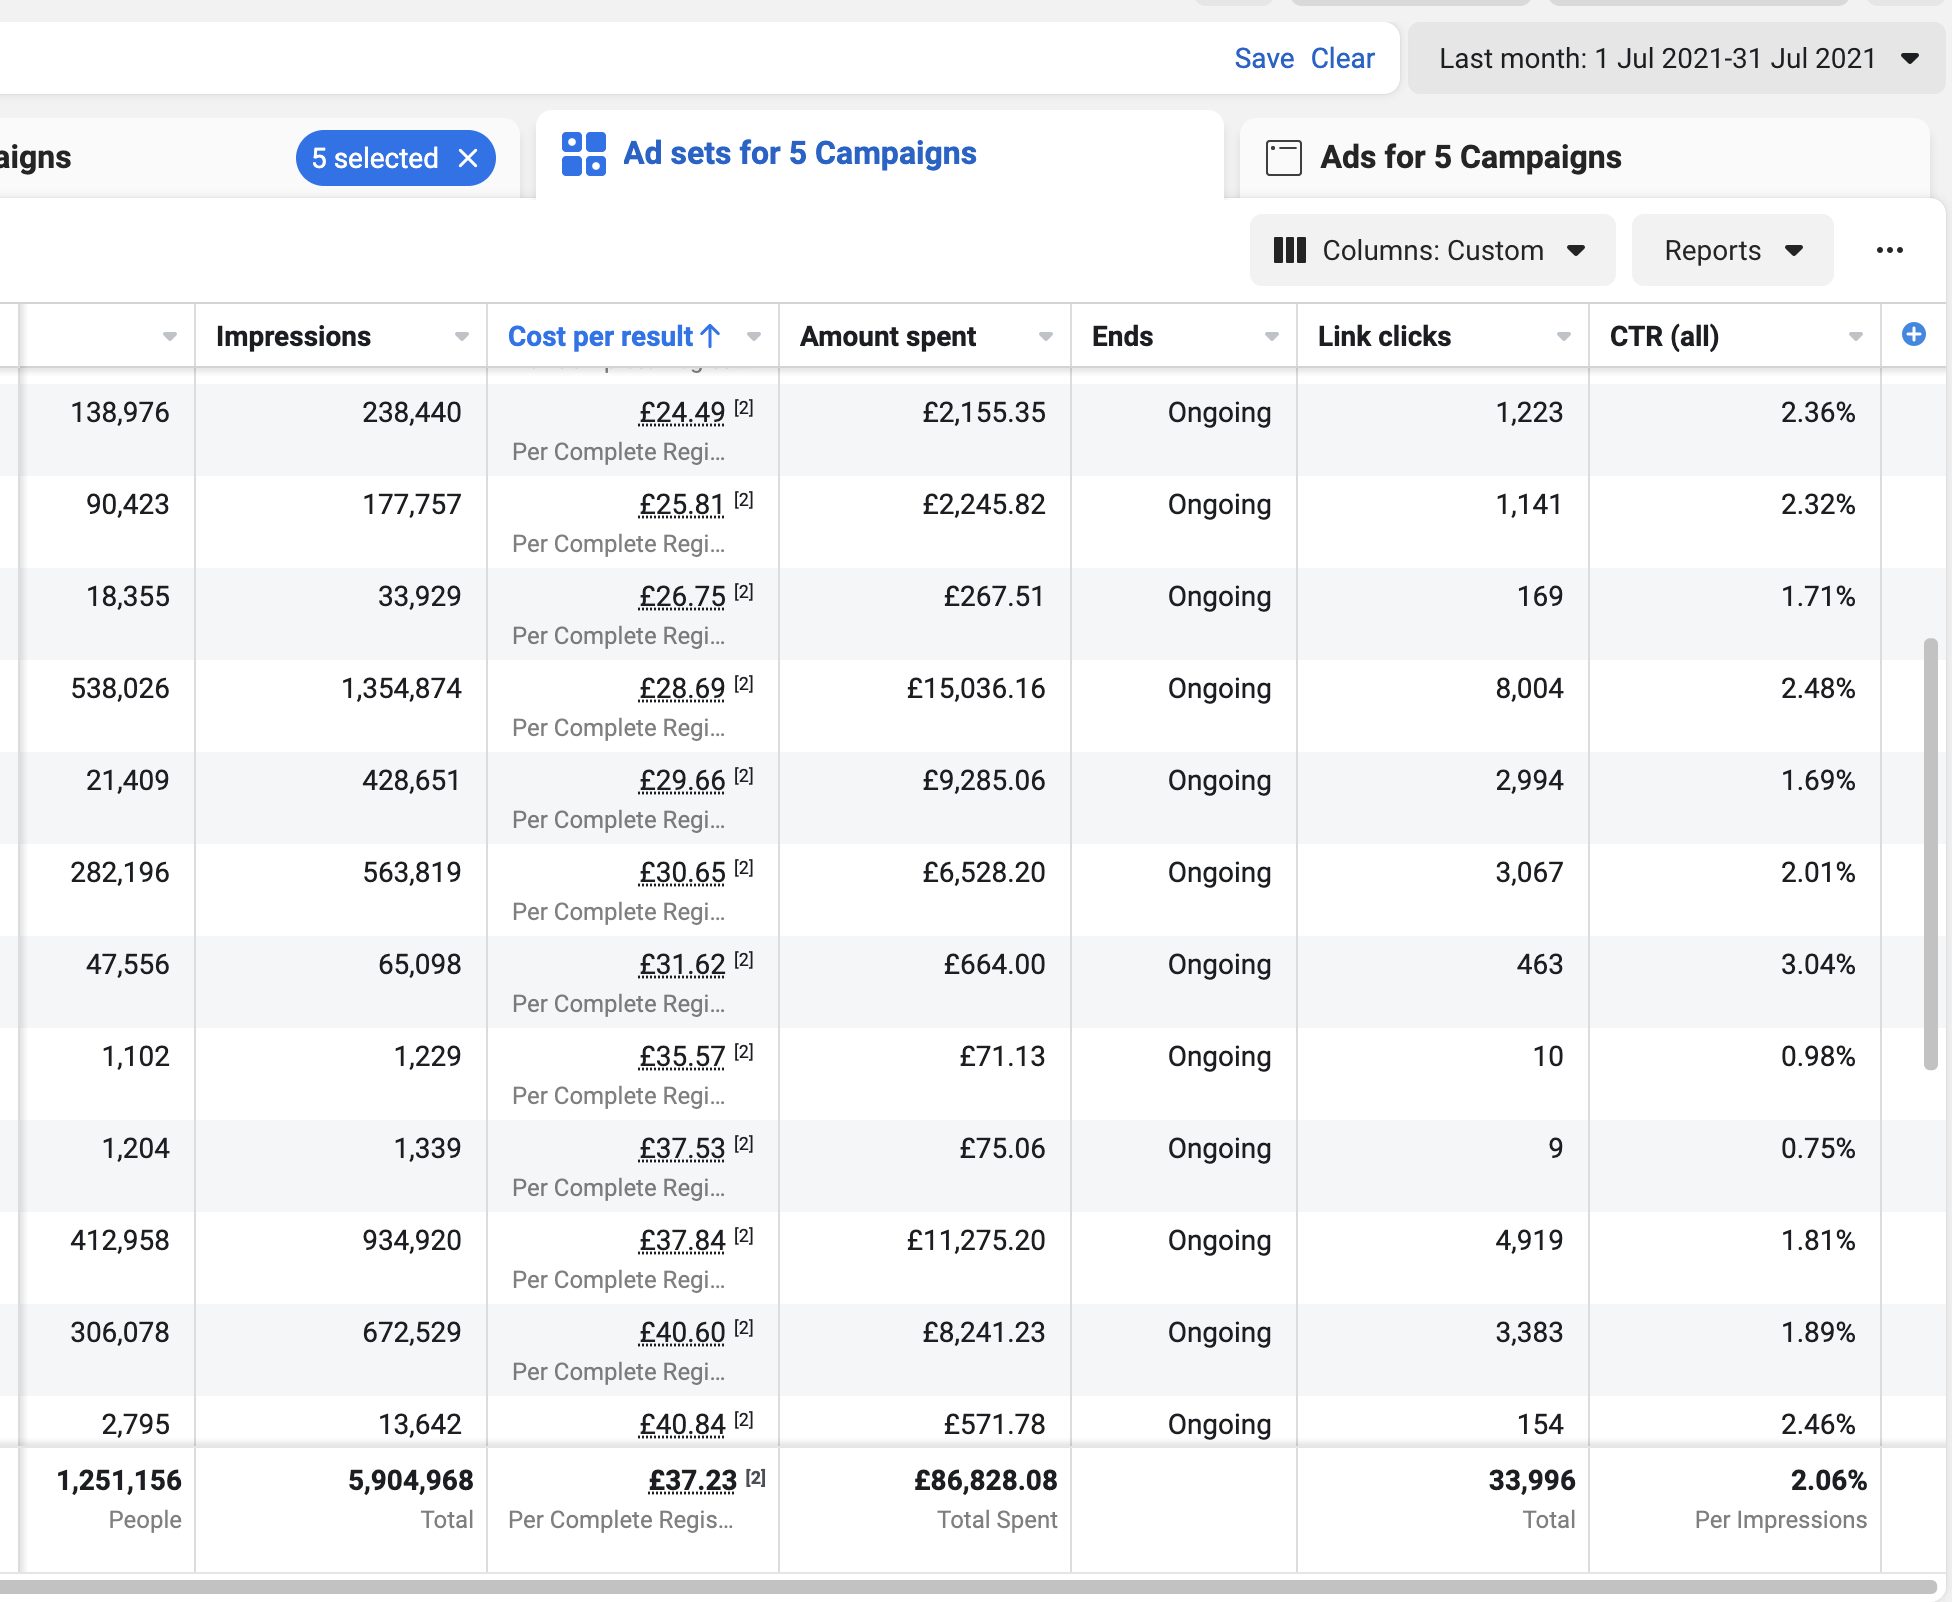Open Impressions column dropdown arrow
Image resolution: width=1952 pixels, height=1602 pixels.
(x=461, y=337)
